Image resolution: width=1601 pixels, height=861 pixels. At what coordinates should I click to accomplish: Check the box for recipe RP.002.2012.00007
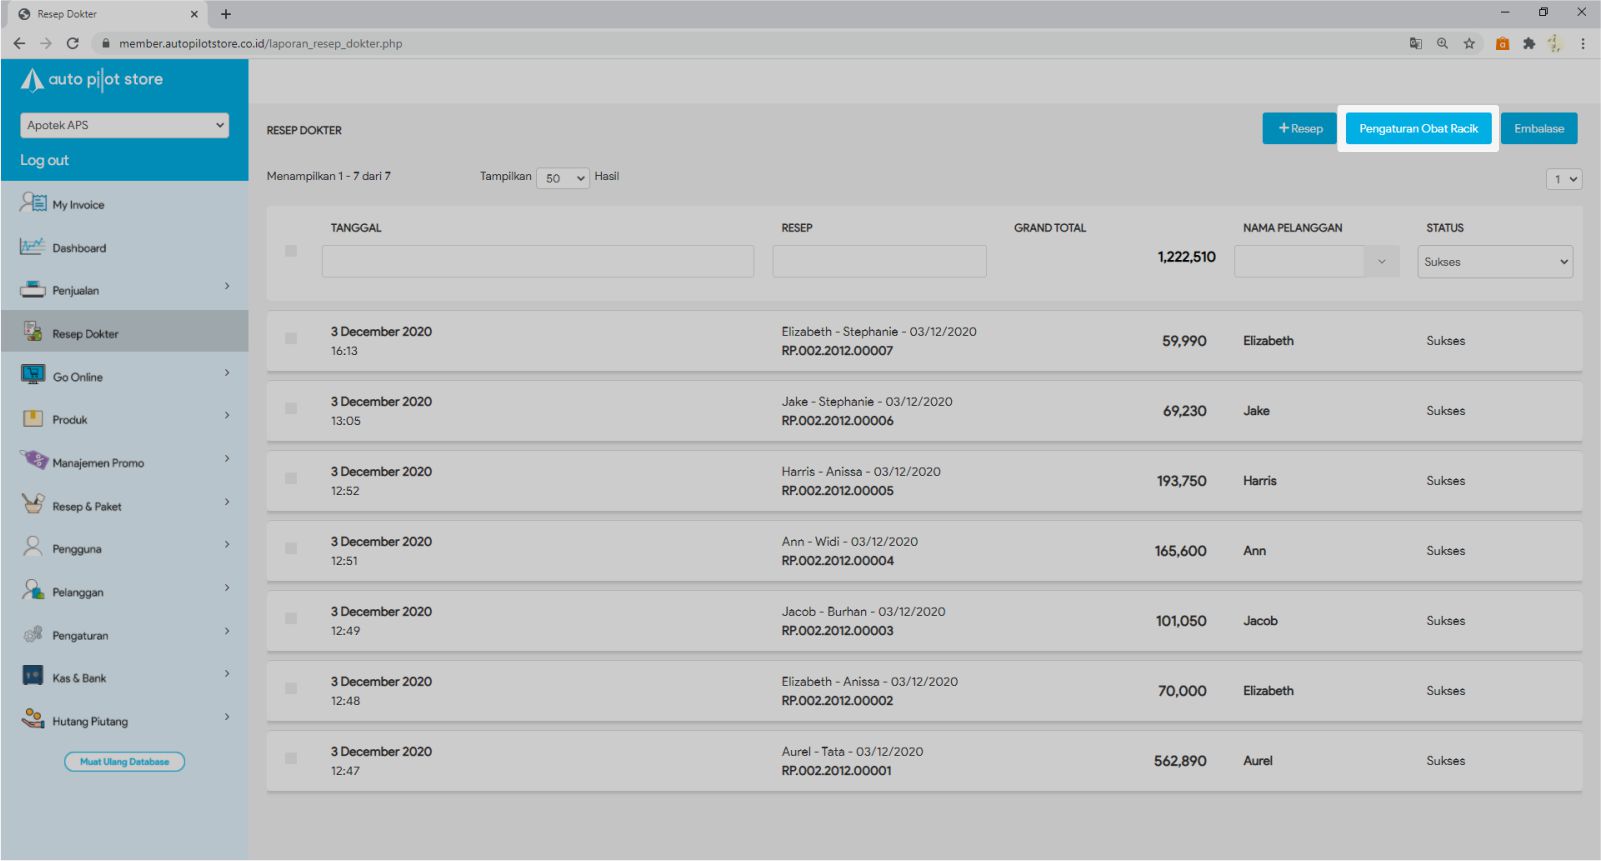click(291, 339)
